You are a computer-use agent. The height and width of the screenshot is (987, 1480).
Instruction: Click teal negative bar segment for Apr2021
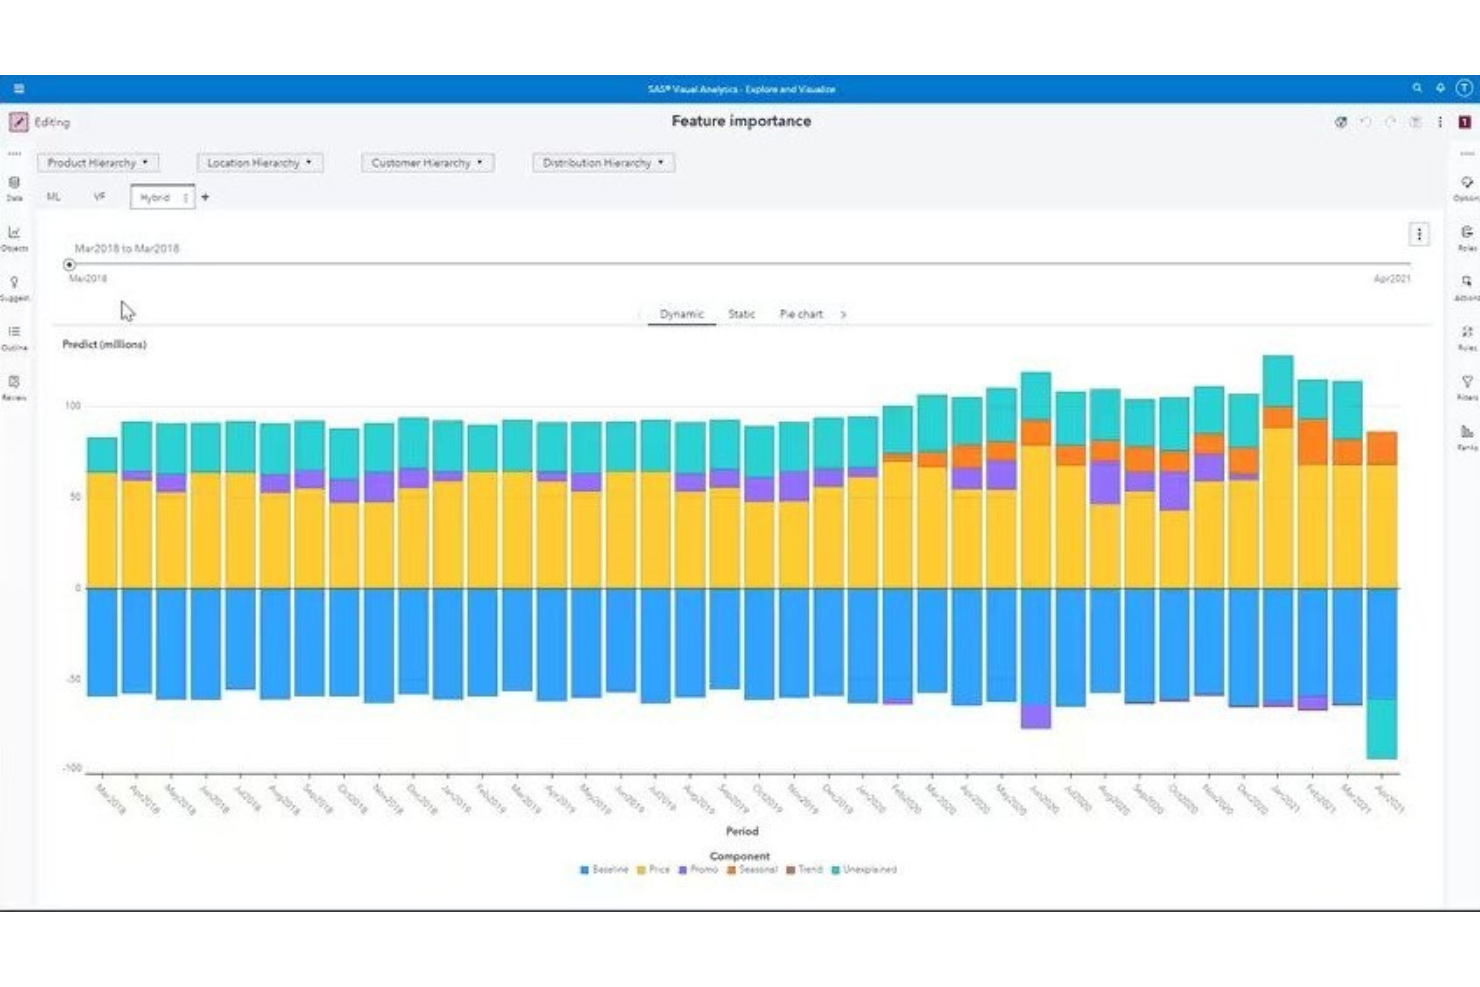tap(1382, 728)
